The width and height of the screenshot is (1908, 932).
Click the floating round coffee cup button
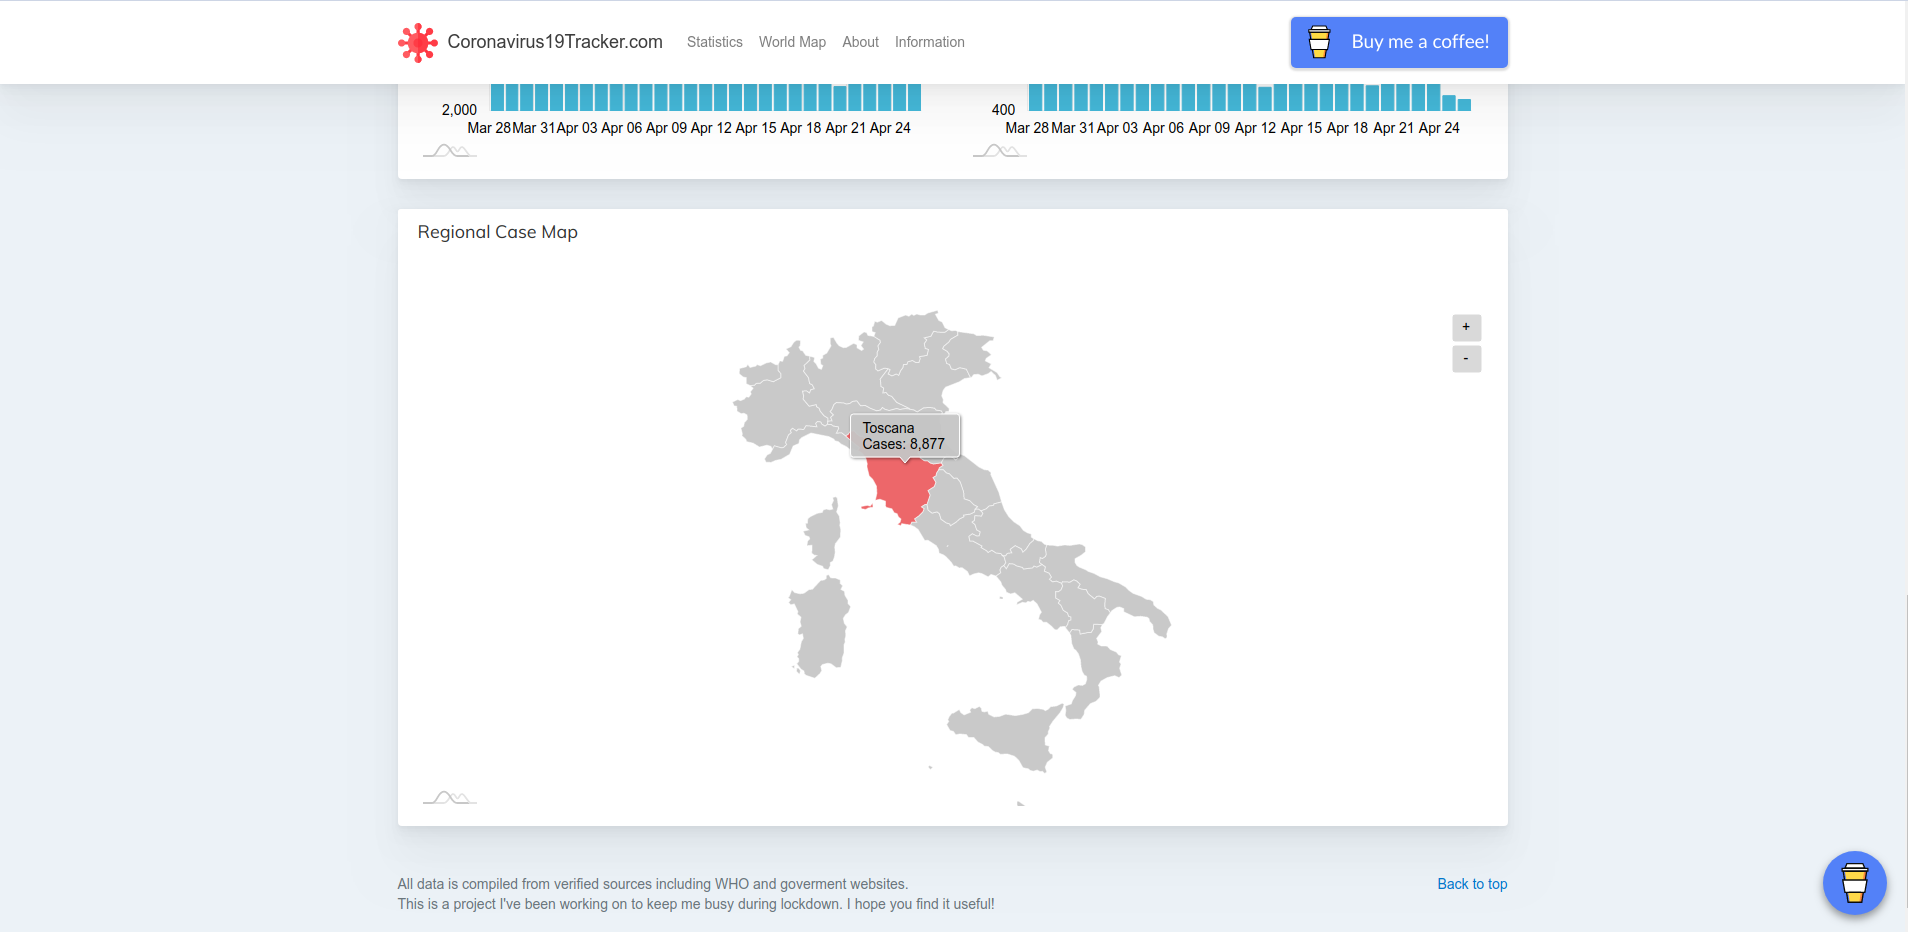pos(1854,883)
